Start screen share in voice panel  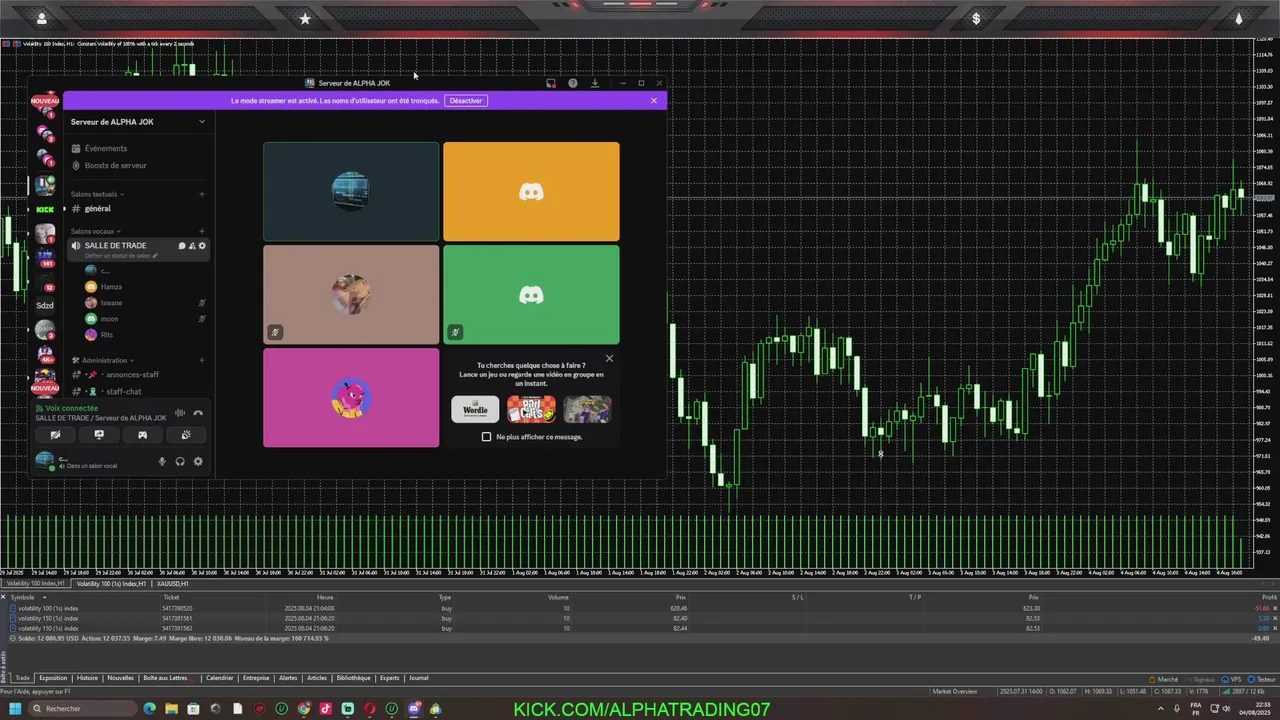(x=99, y=435)
